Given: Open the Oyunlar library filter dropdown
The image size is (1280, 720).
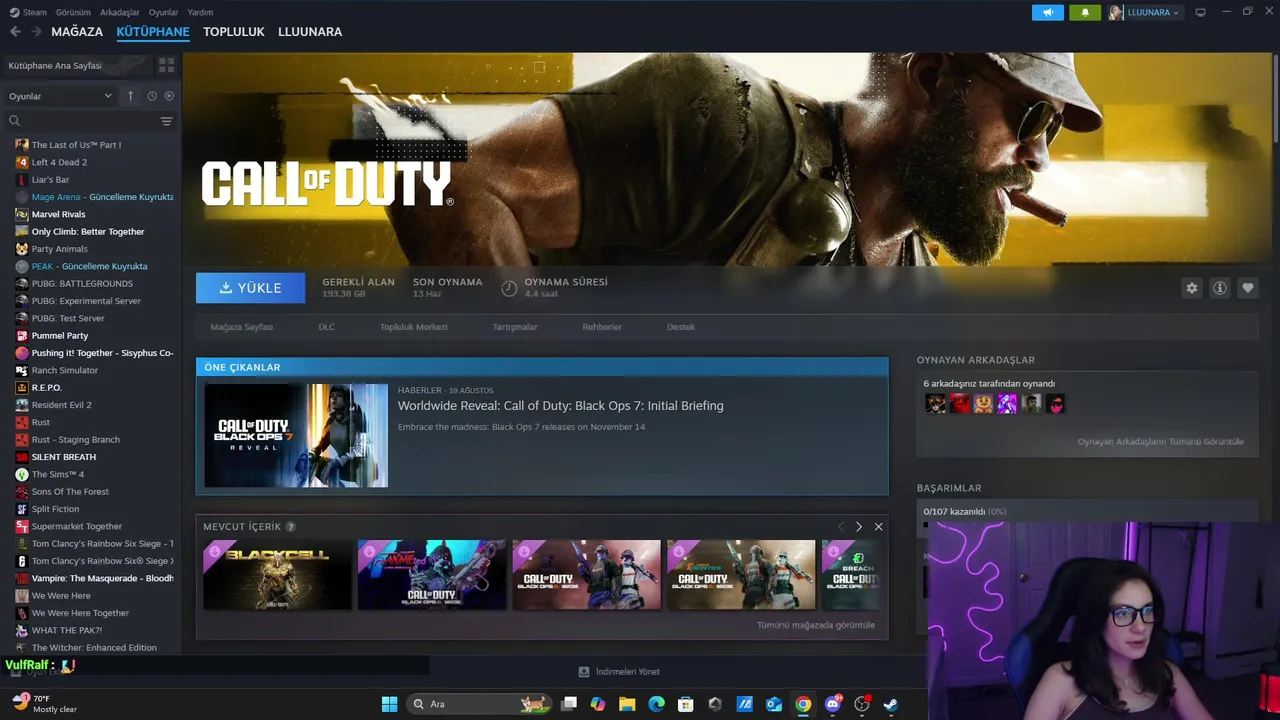Looking at the screenshot, I should (x=60, y=96).
